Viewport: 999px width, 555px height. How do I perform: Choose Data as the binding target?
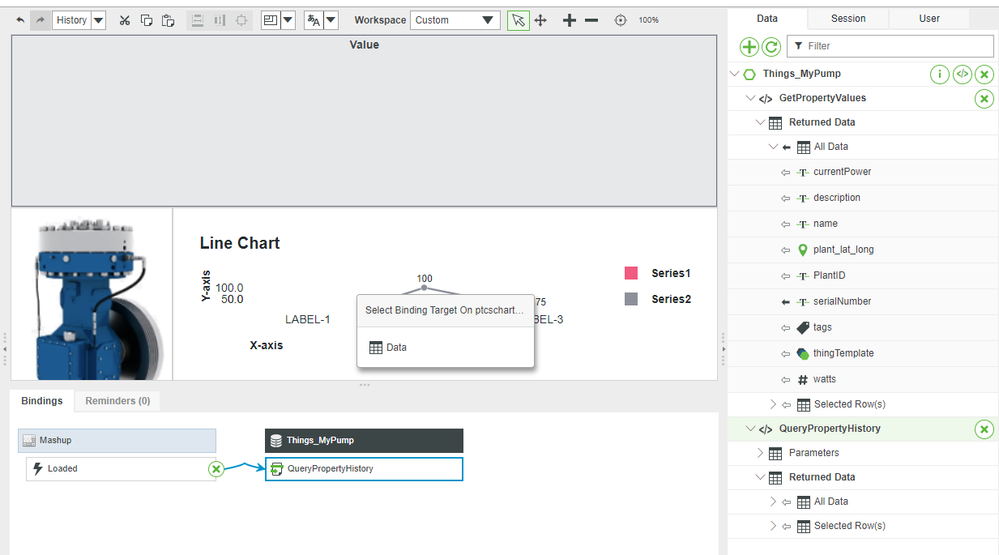tap(397, 347)
